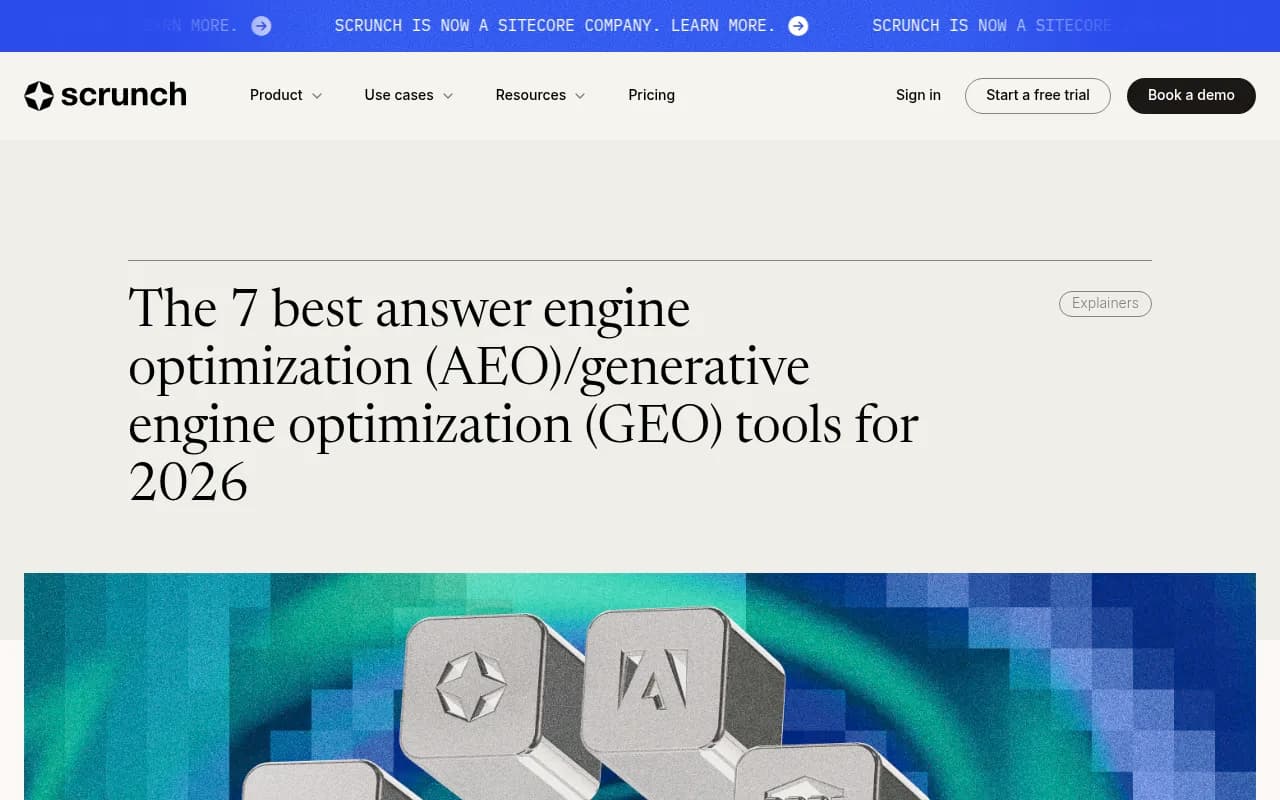Click the Scrunch logo in the header
This screenshot has height=800, width=1280.
[x=105, y=95]
